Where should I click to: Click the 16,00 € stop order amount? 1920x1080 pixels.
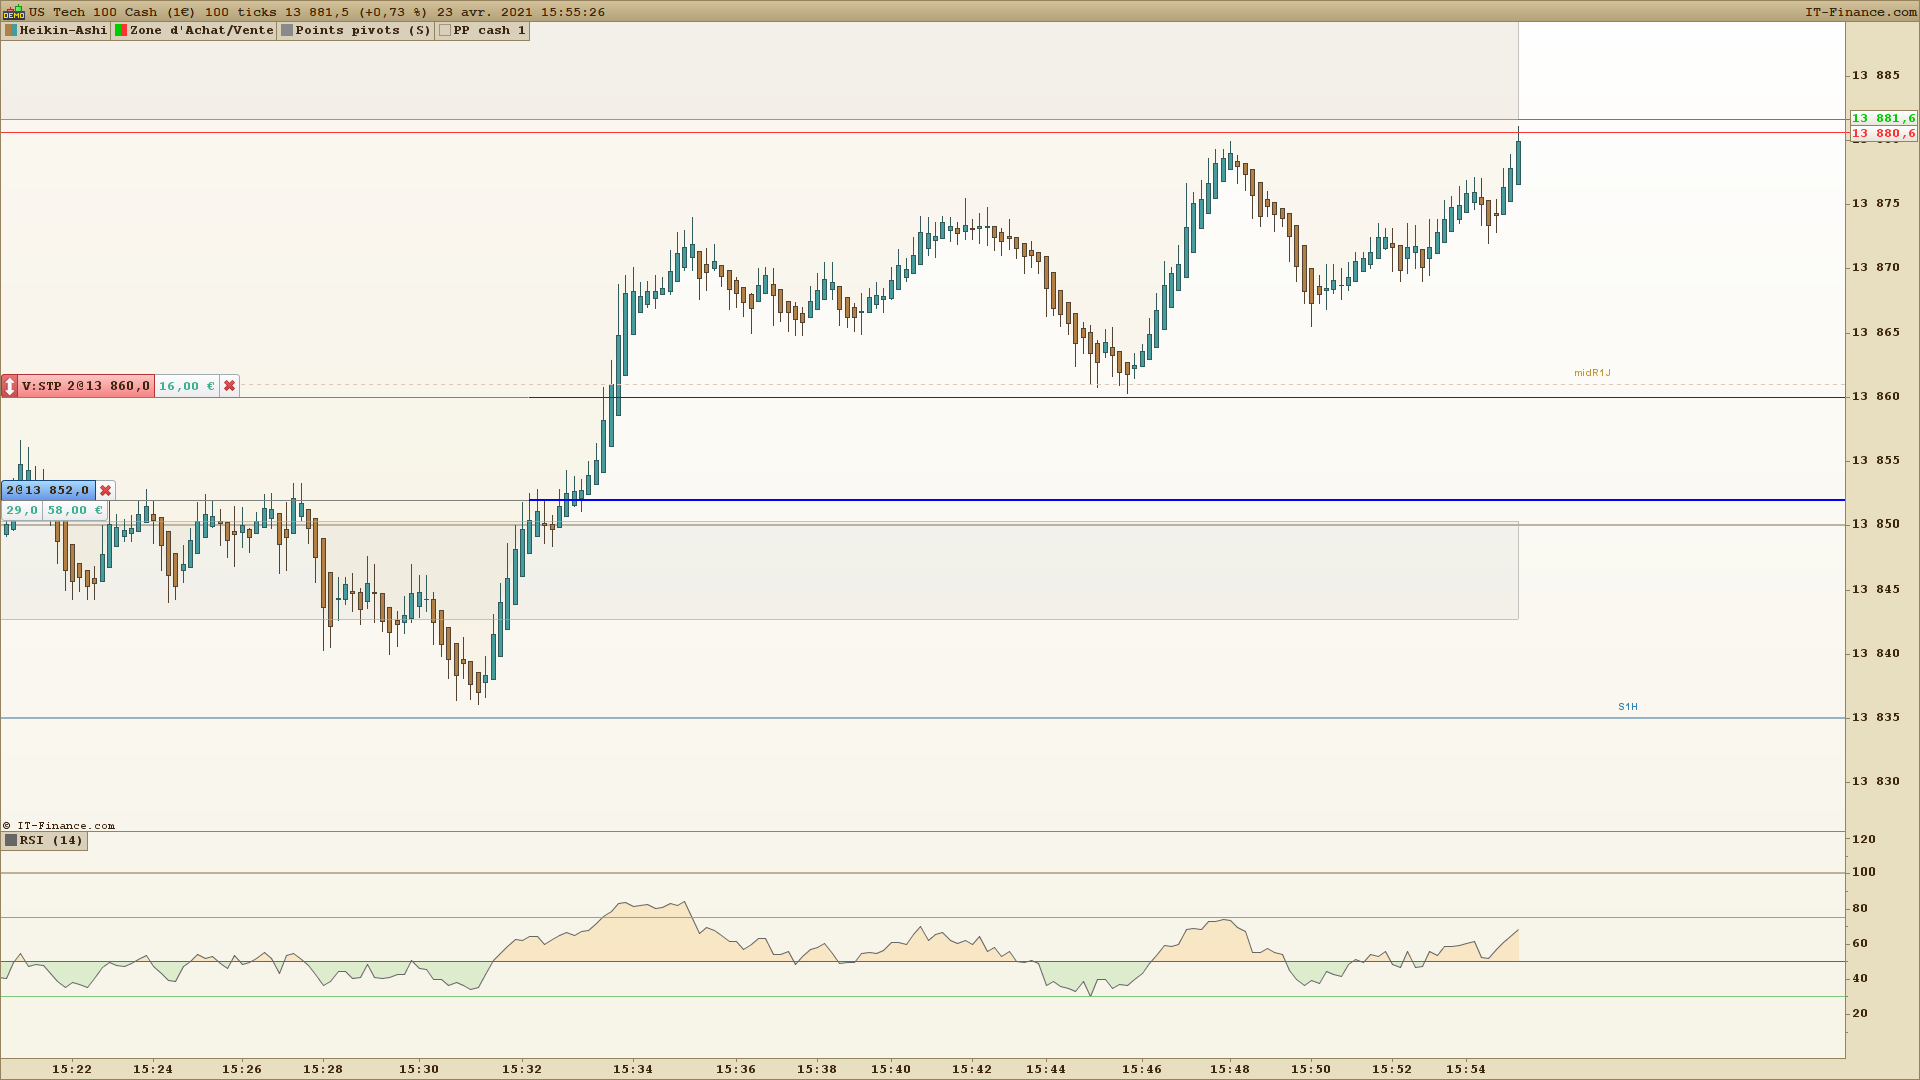point(186,386)
